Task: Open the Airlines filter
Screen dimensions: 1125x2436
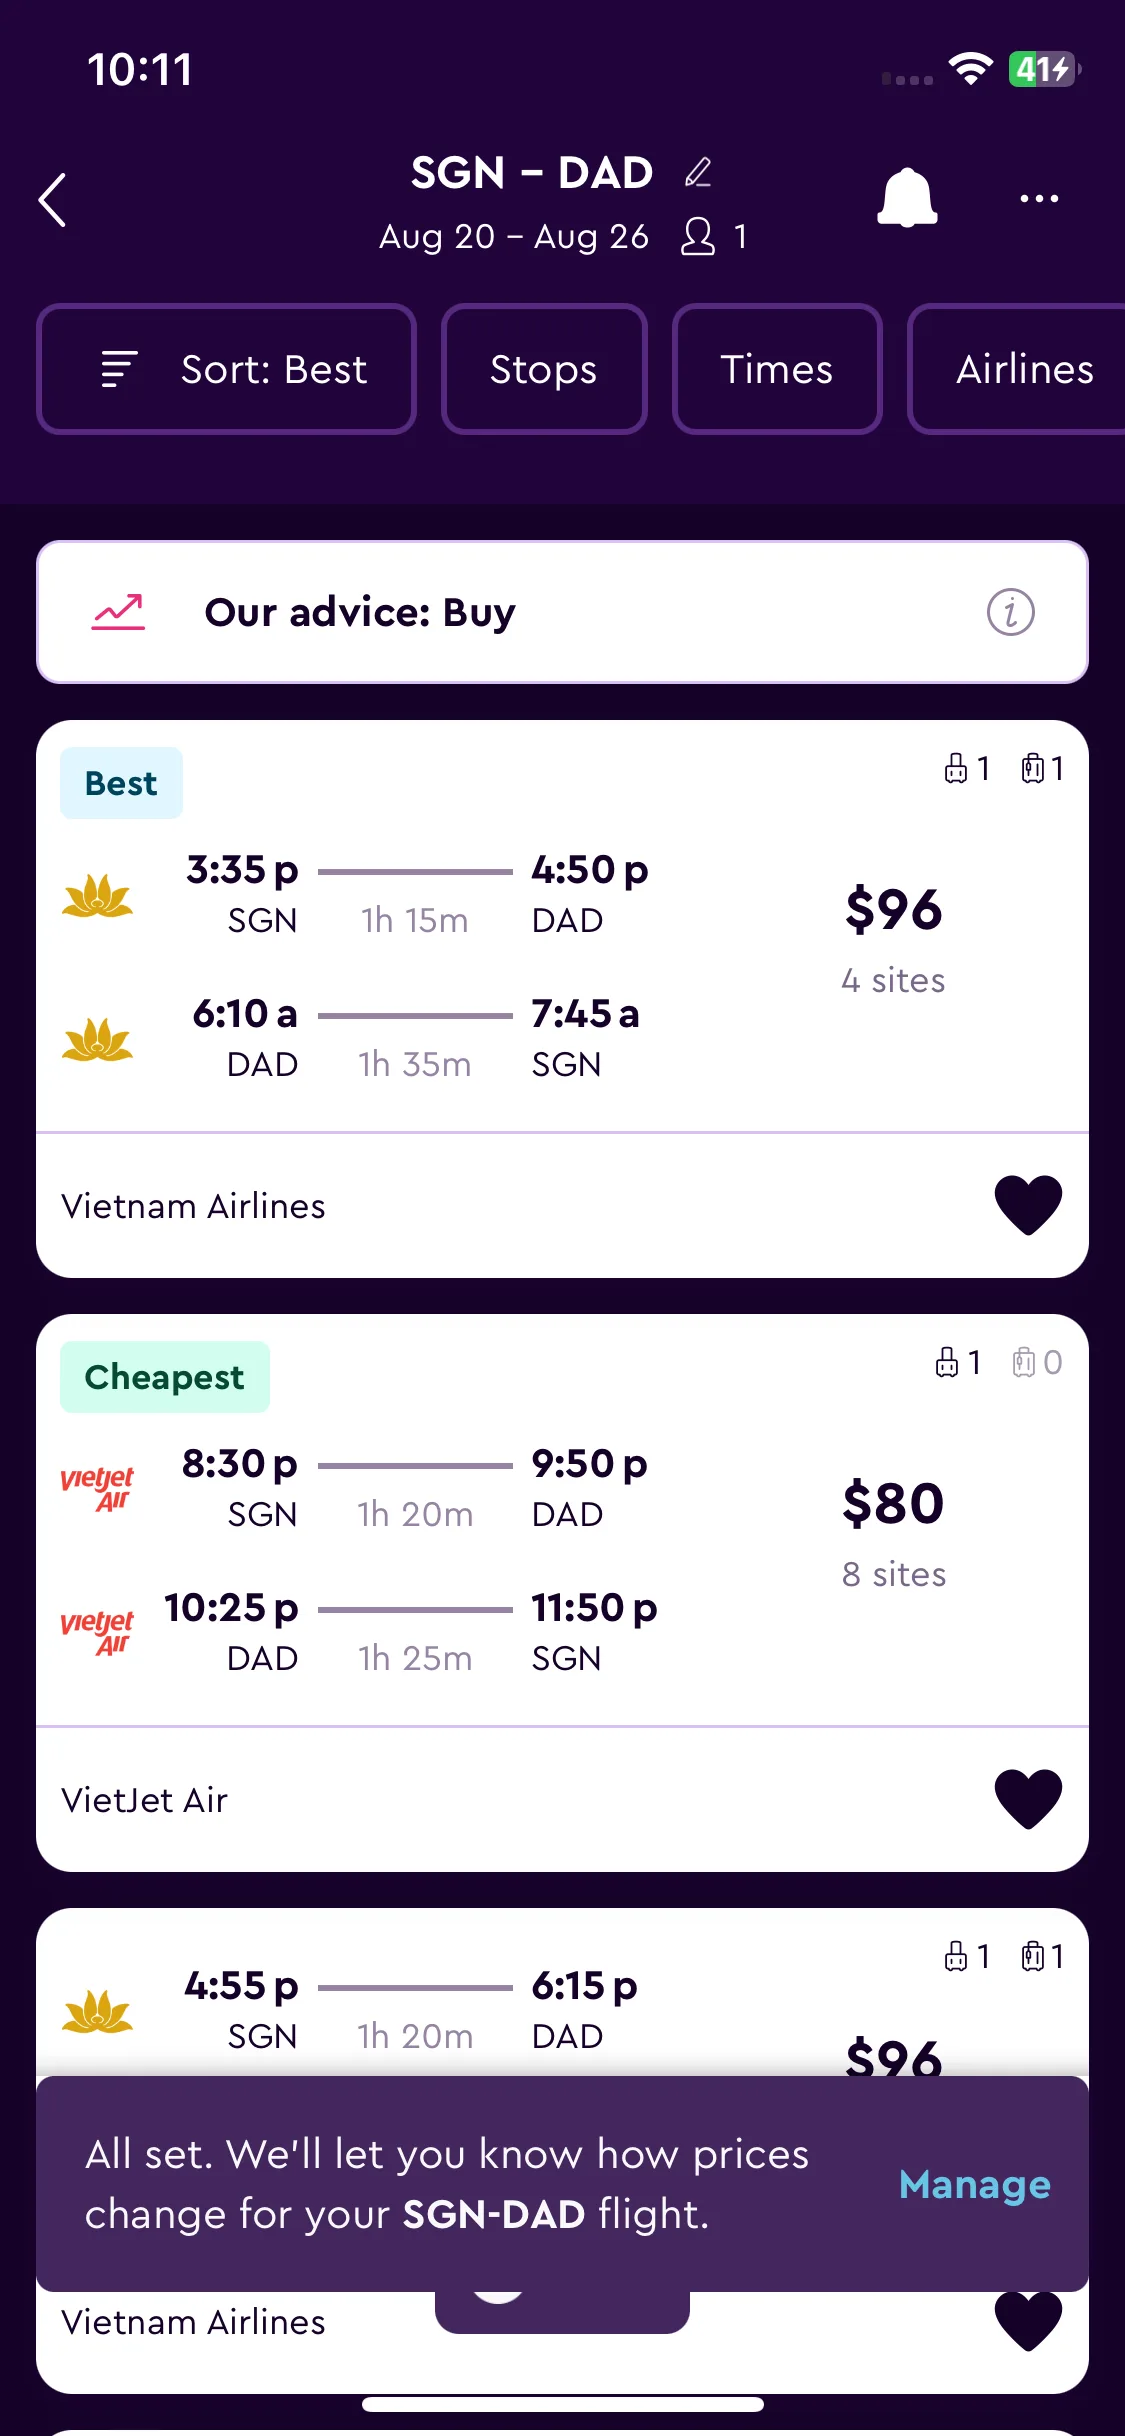Action: 1017,369
